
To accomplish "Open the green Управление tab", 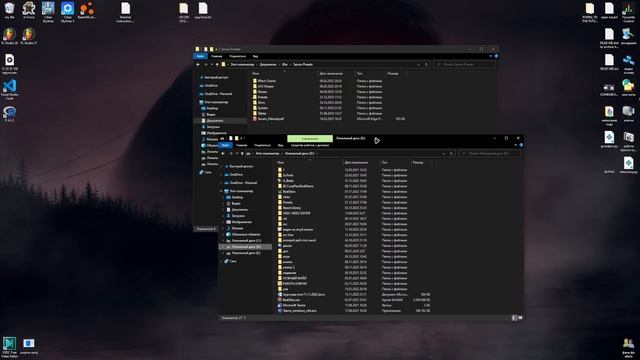I will tap(310, 139).
